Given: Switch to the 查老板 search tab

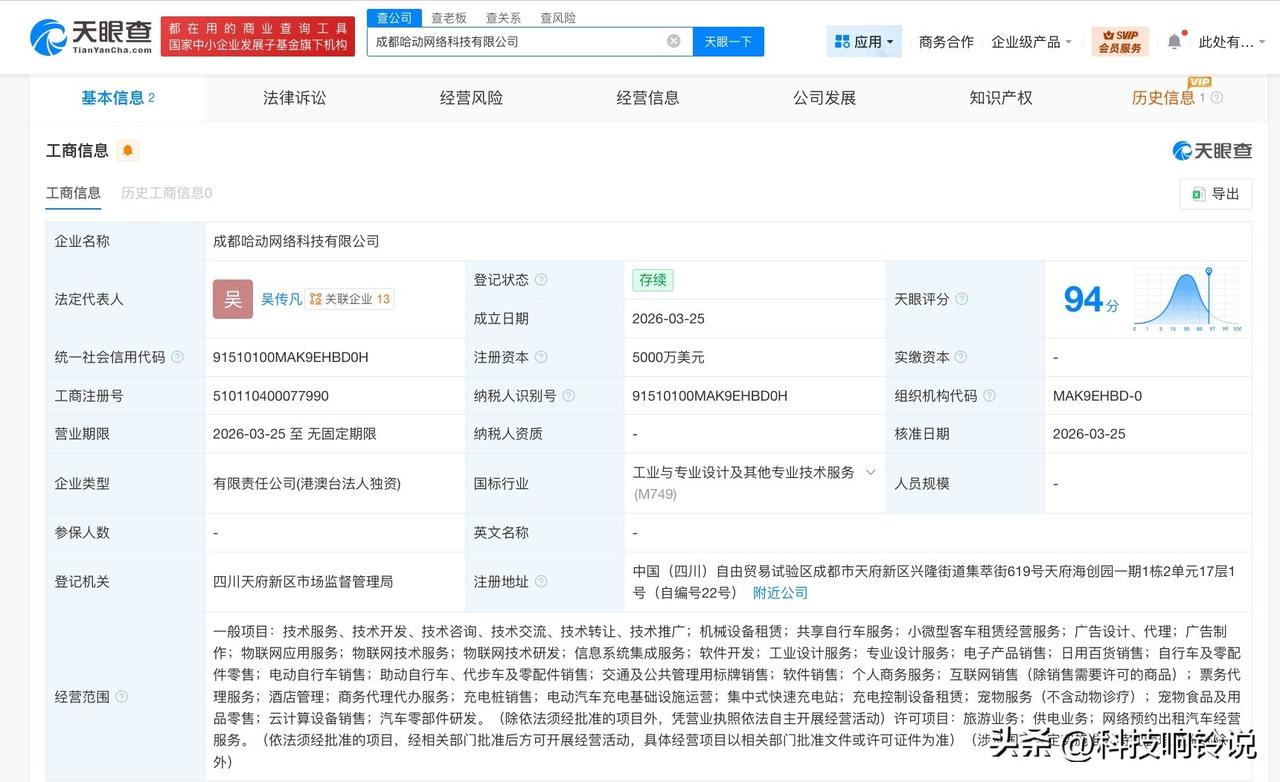Looking at the screenshot, I should (448, 17).
